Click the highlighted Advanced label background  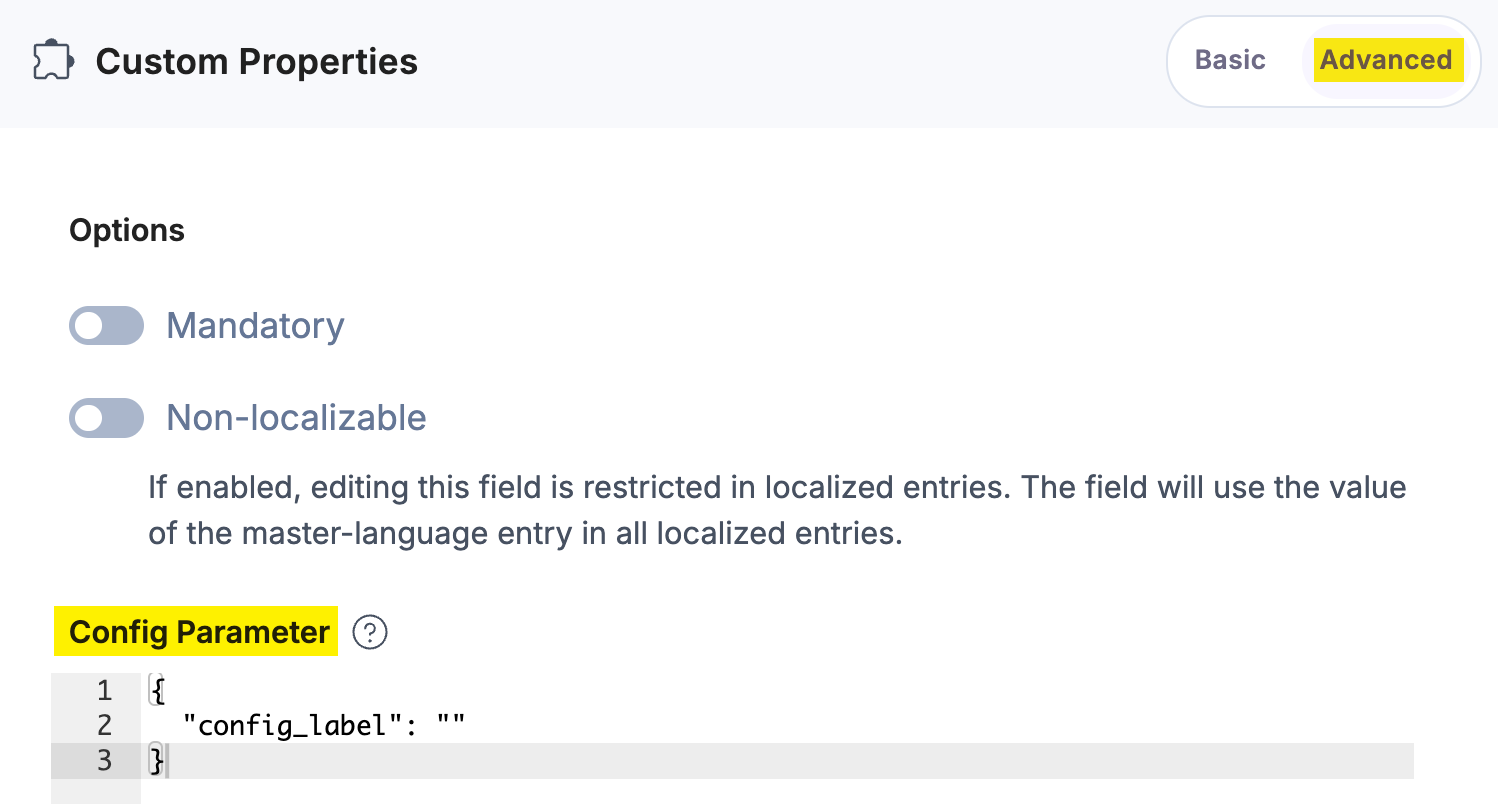pos(1387,60)
